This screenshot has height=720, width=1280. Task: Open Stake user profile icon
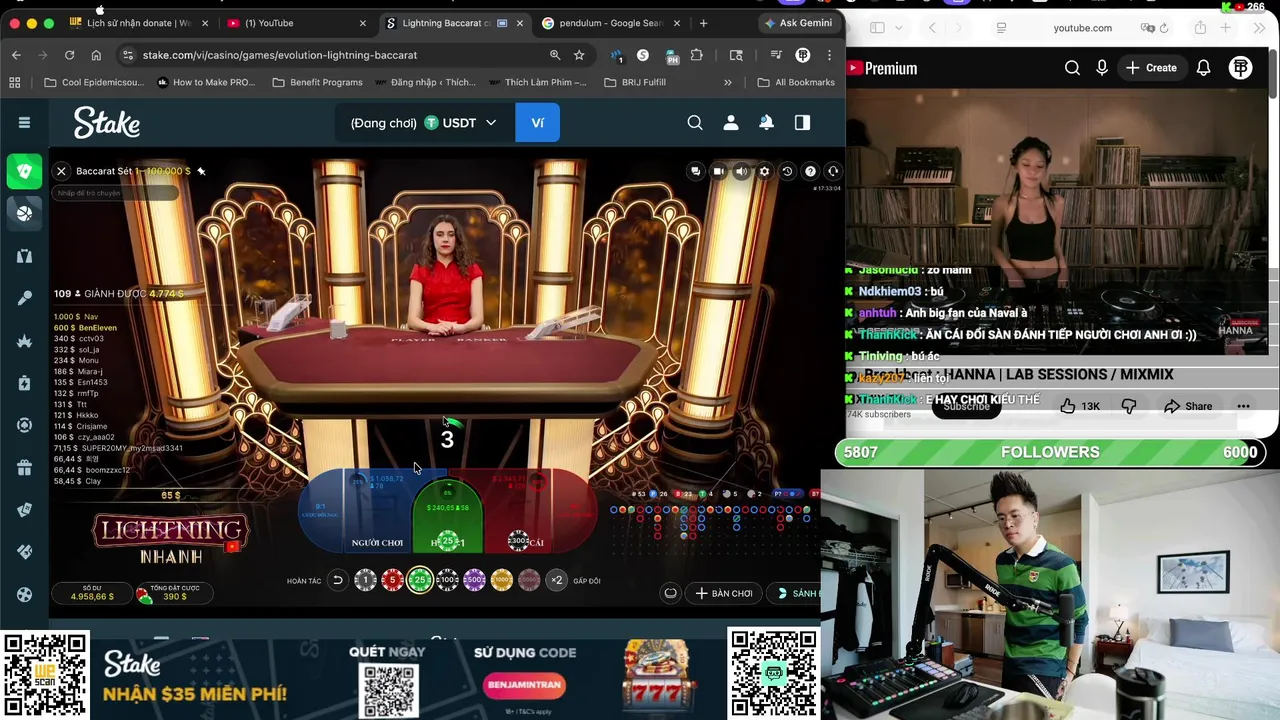pos(731,122)
